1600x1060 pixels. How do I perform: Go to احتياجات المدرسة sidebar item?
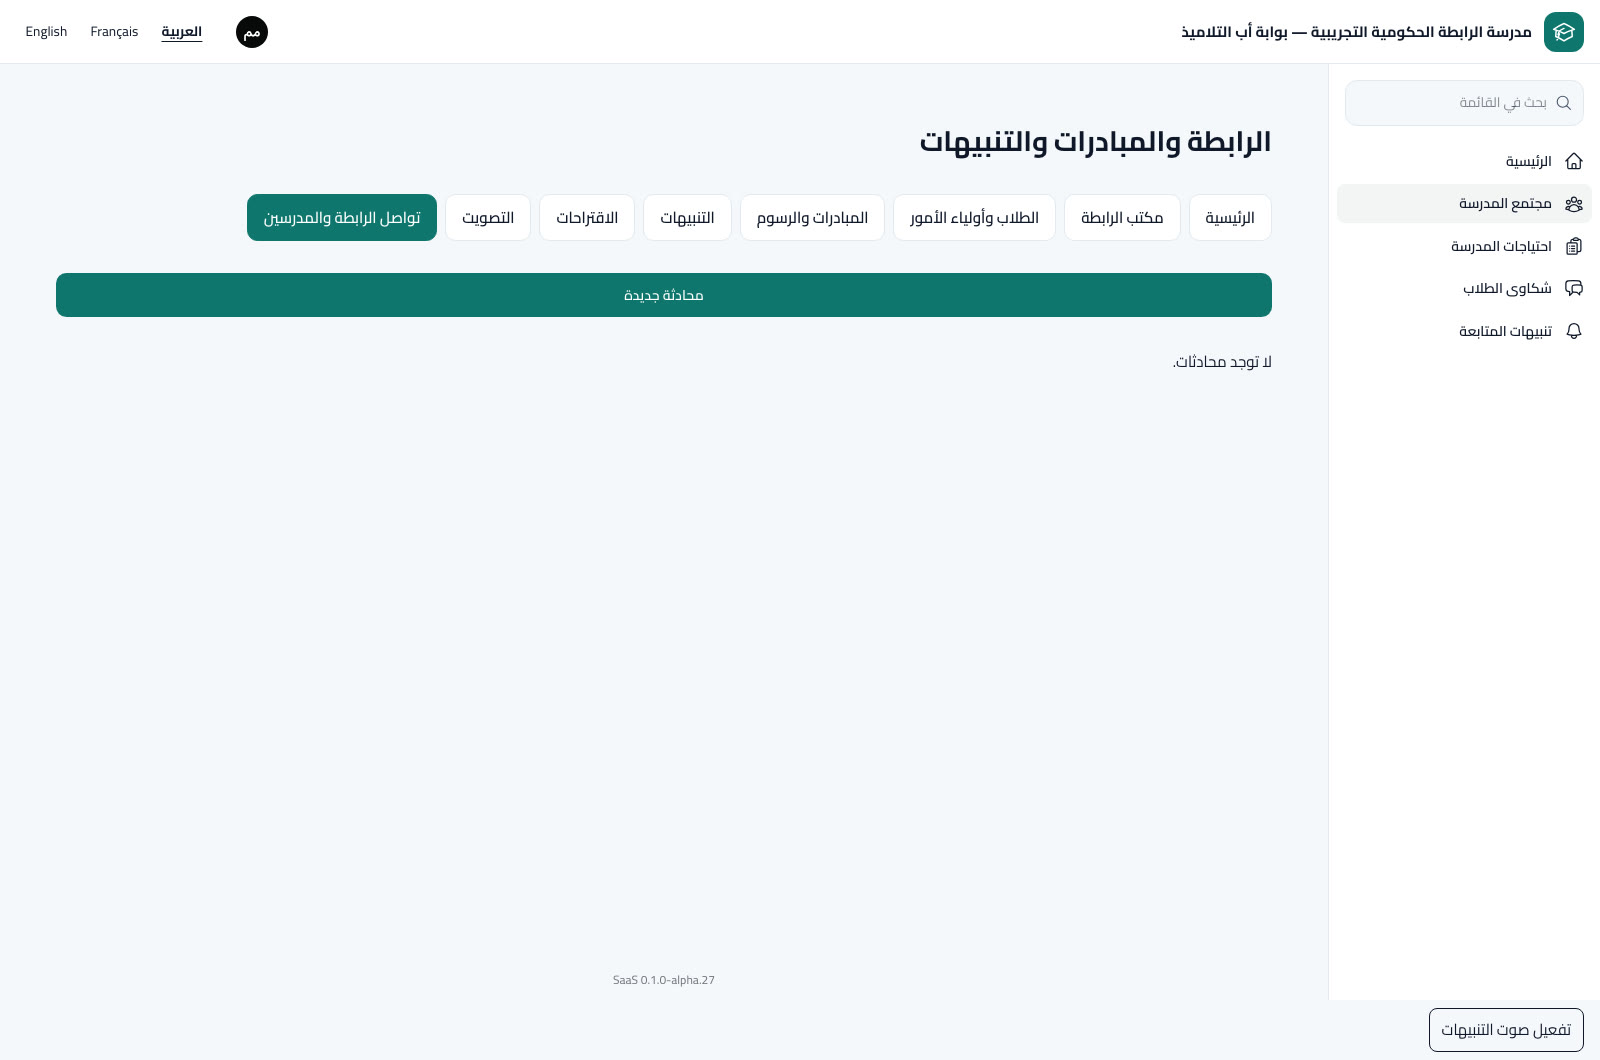point(1464,246)
